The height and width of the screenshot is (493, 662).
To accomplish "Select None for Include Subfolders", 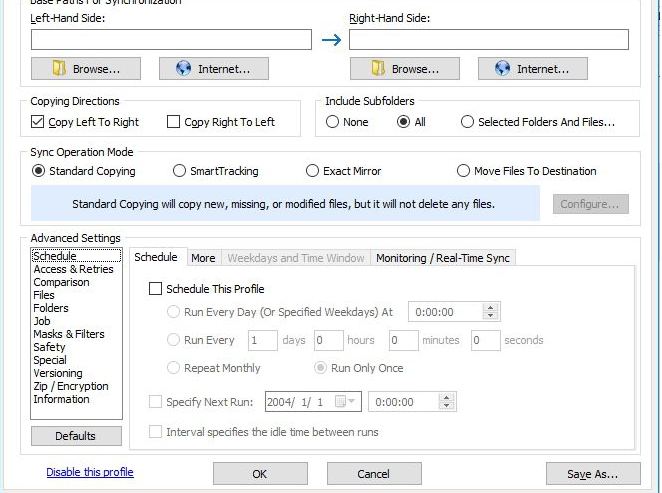I will (332, 122).
